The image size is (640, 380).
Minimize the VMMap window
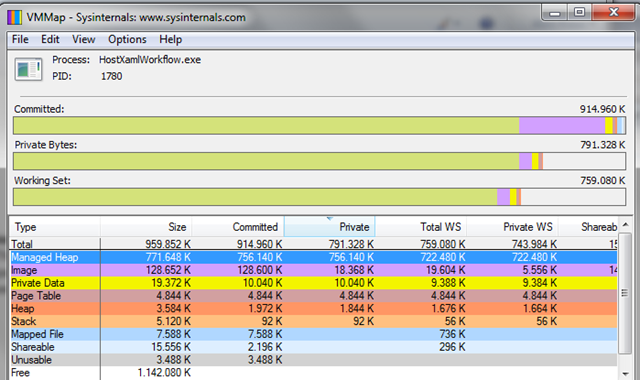coord(555,12)
